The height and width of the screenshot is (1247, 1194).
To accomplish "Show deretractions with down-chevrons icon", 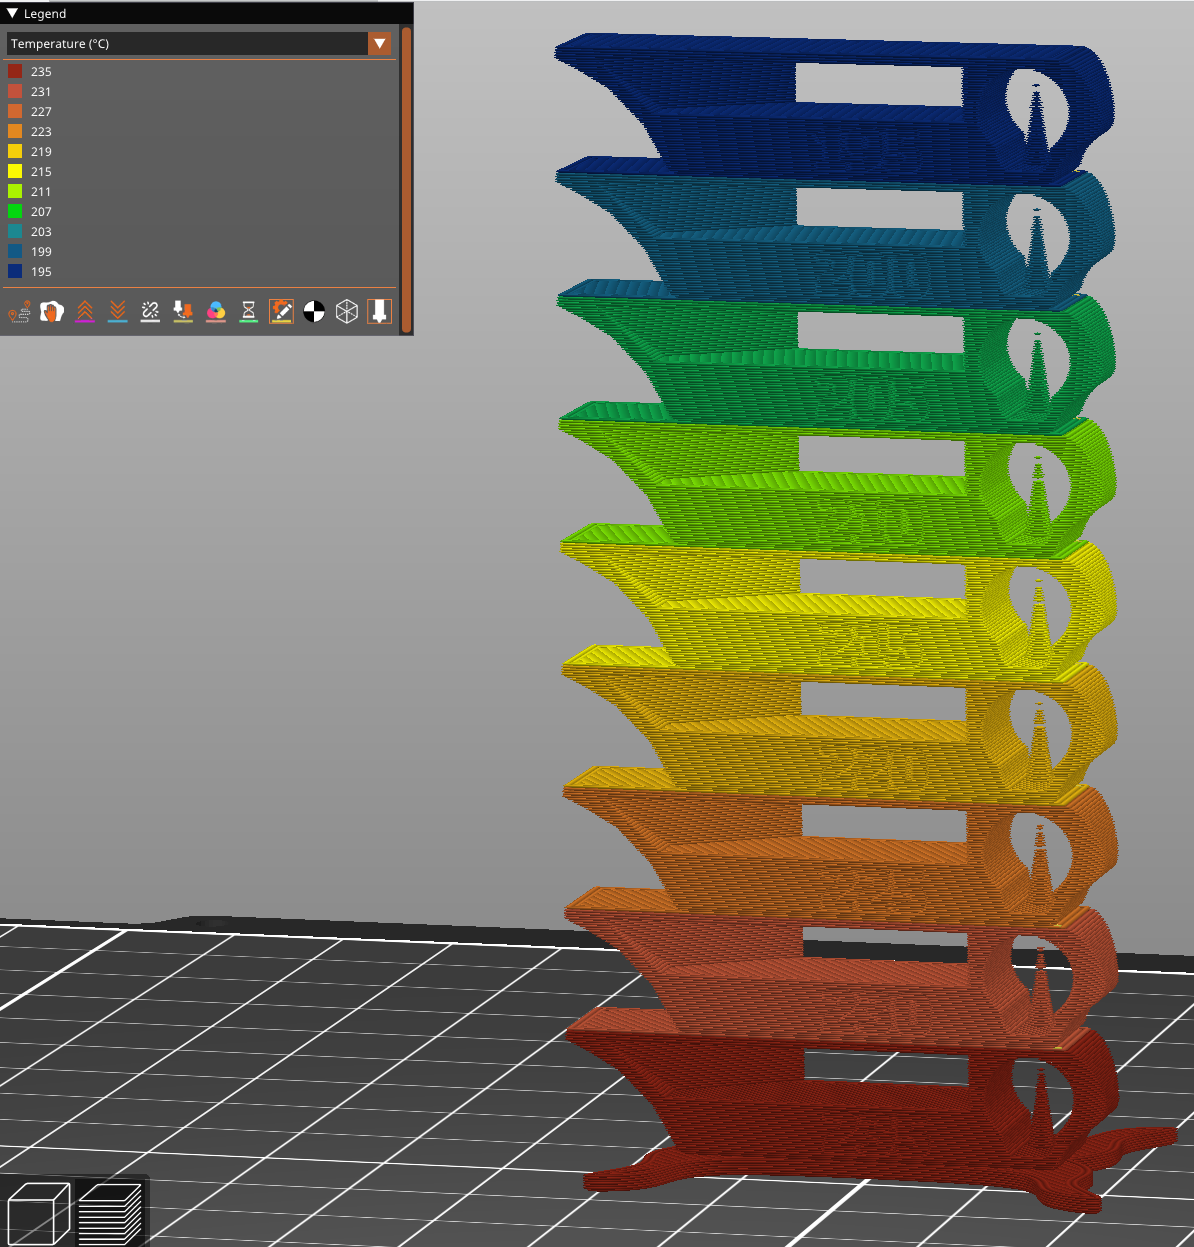I will pyautogui.click(x=118, y=312).
